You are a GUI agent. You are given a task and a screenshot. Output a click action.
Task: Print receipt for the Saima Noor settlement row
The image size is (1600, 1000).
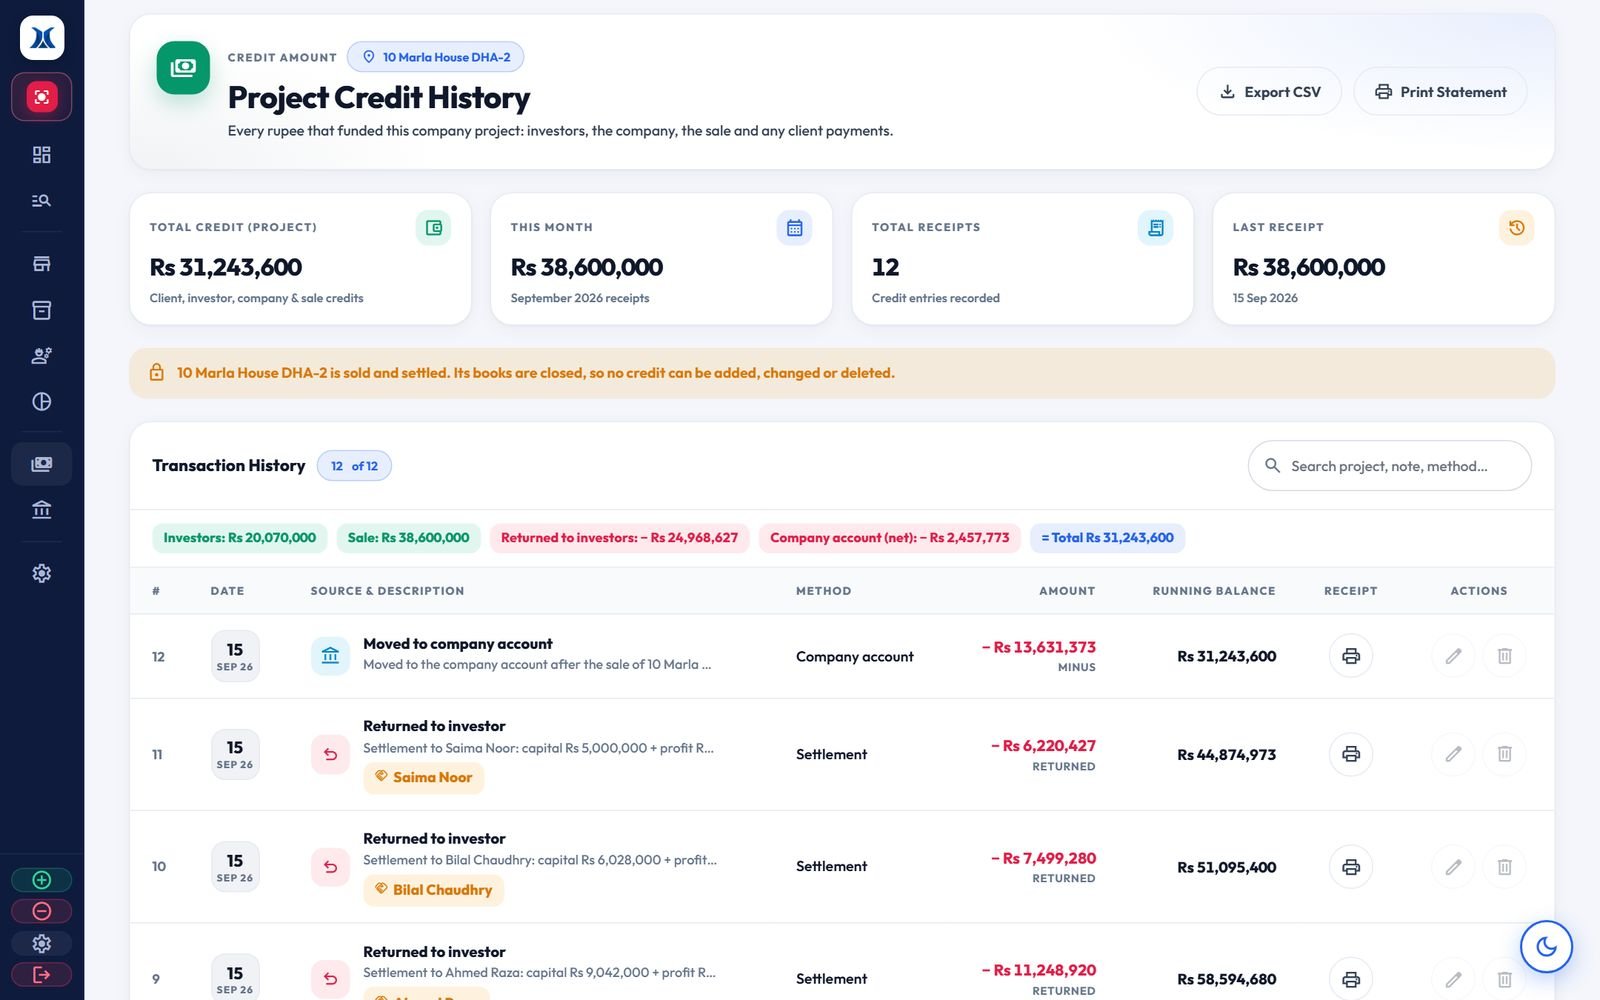point(1351,754)
